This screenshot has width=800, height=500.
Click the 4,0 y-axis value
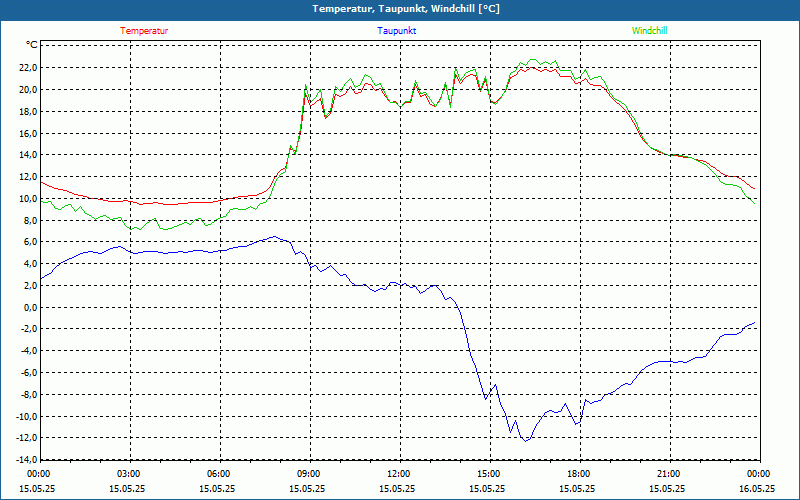(x=30, y=264)
